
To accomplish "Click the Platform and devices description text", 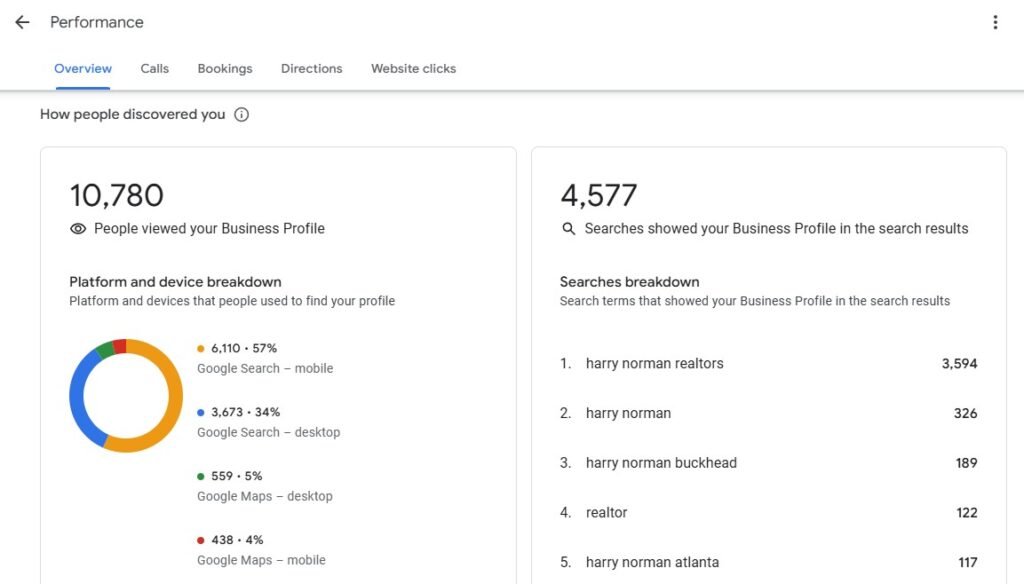I will tap(232, 301).
